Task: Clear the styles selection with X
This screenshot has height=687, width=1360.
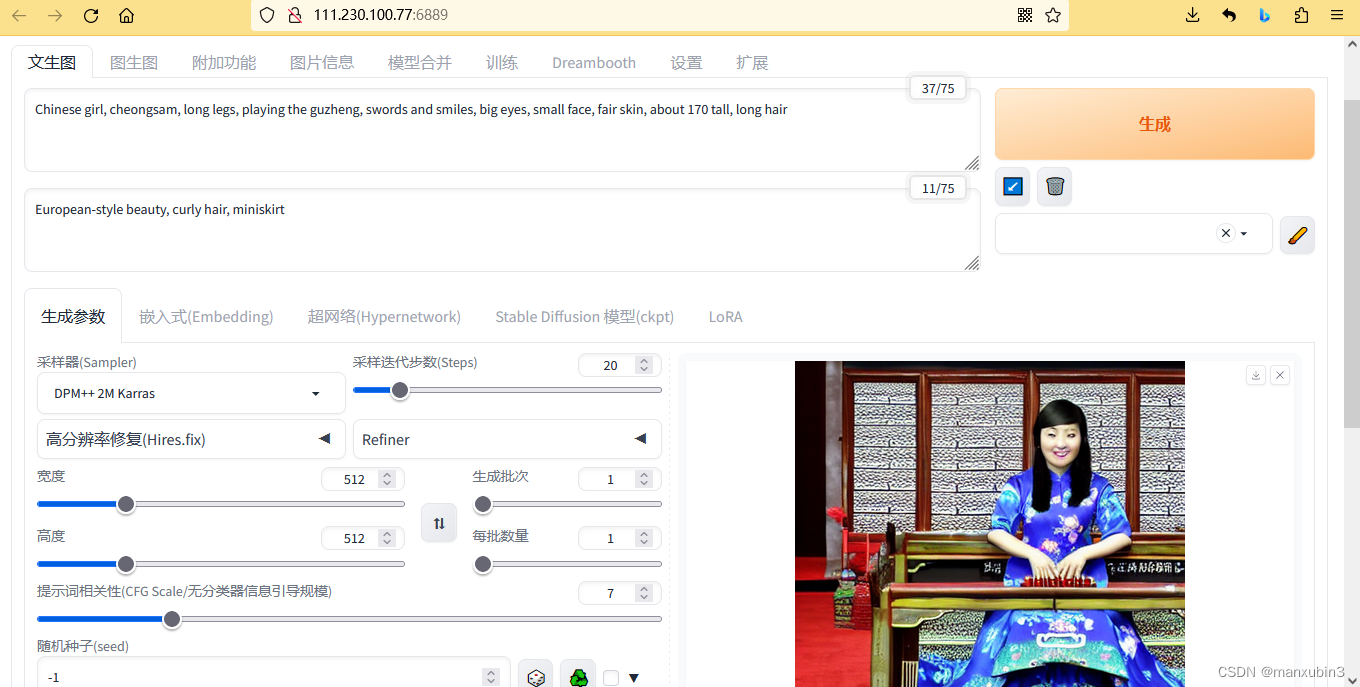Action: 1226,233
